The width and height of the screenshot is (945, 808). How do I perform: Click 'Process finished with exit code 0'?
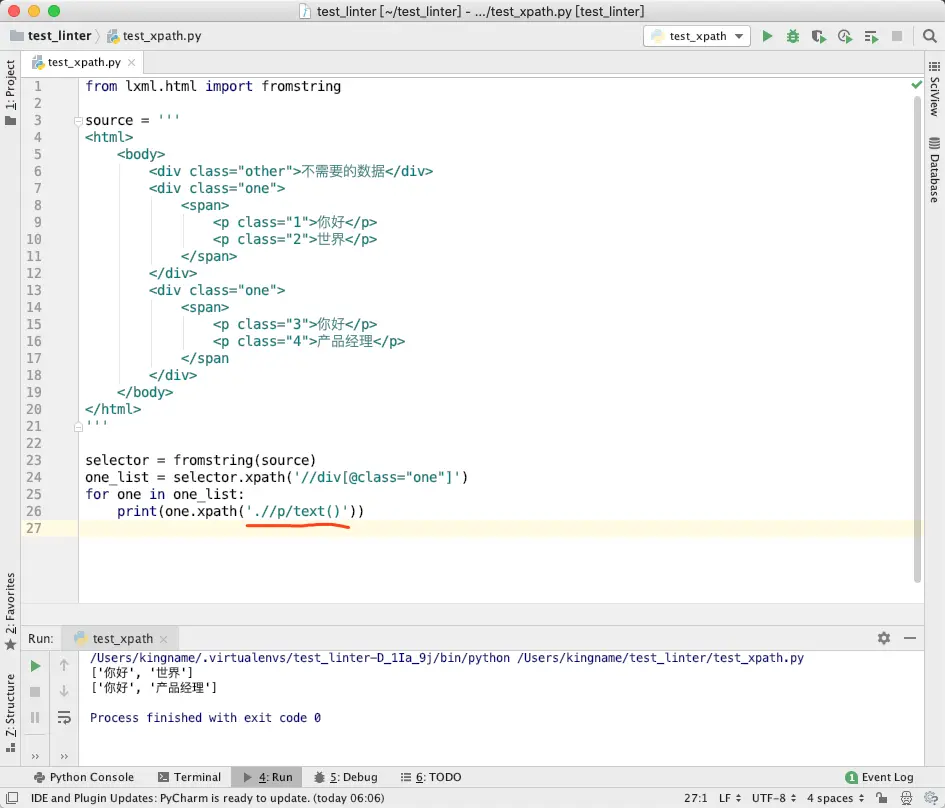click(x=205, y=718)
